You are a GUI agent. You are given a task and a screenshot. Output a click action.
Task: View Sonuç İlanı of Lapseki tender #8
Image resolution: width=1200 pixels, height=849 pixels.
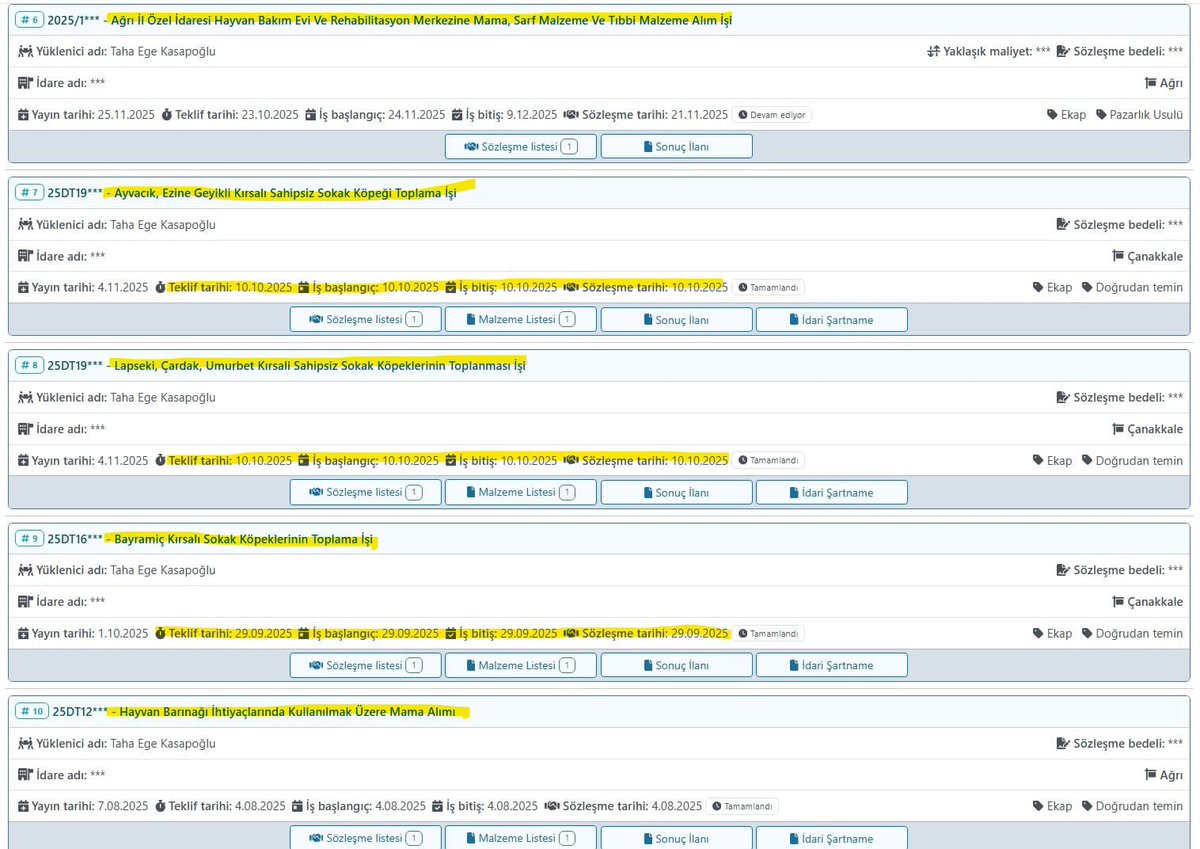(677, 492)
